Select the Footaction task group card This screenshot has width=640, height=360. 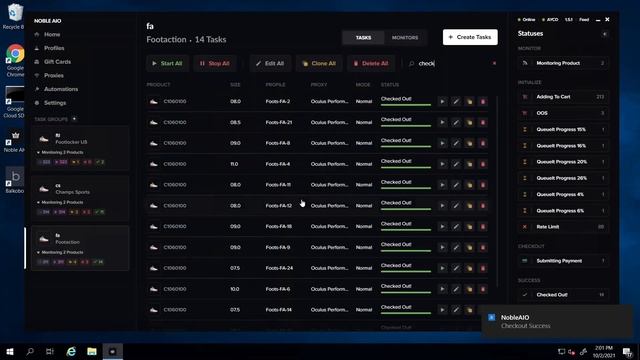click(80, 248)
